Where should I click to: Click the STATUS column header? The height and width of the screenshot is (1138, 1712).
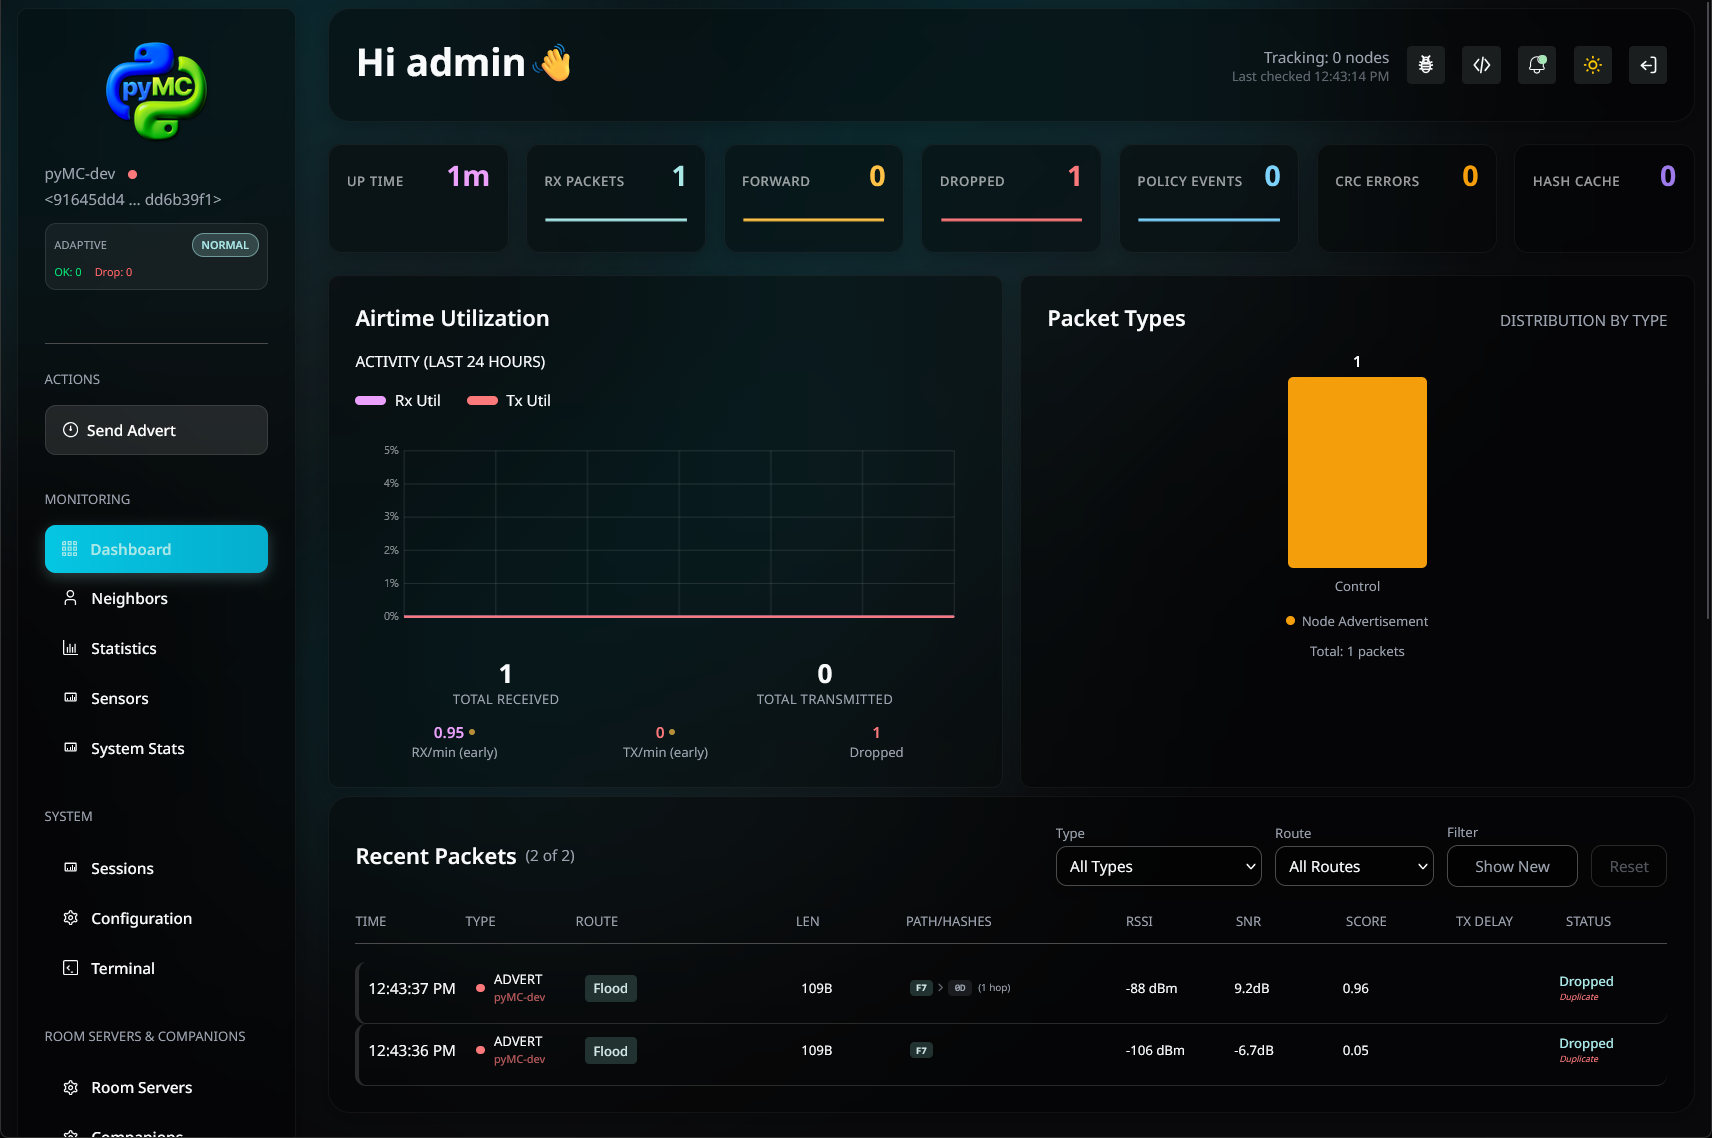point(1588,921)
